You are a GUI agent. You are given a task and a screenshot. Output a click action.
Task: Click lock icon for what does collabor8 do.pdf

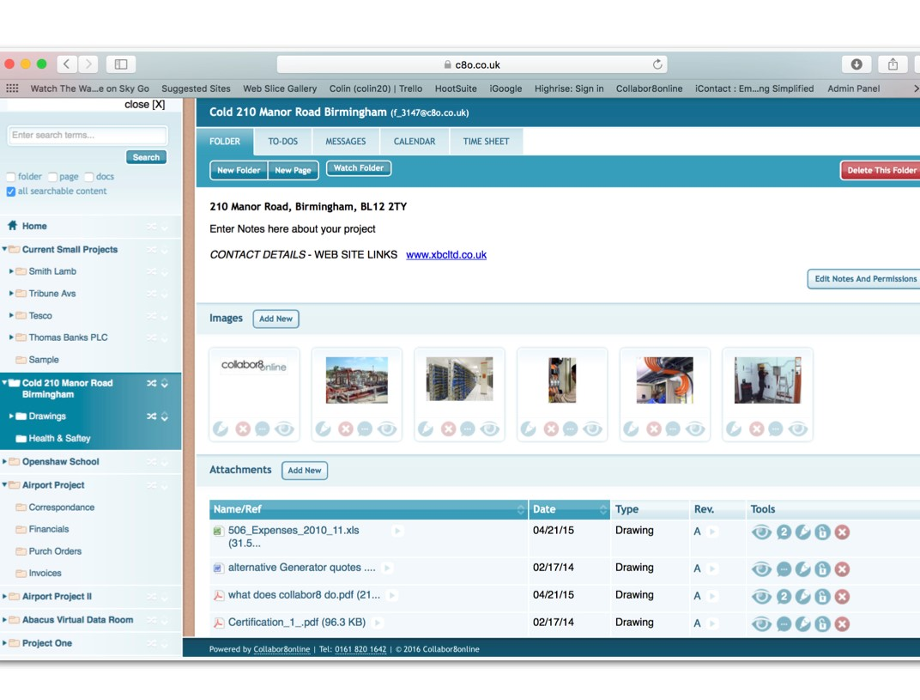(x=822, y=597)
